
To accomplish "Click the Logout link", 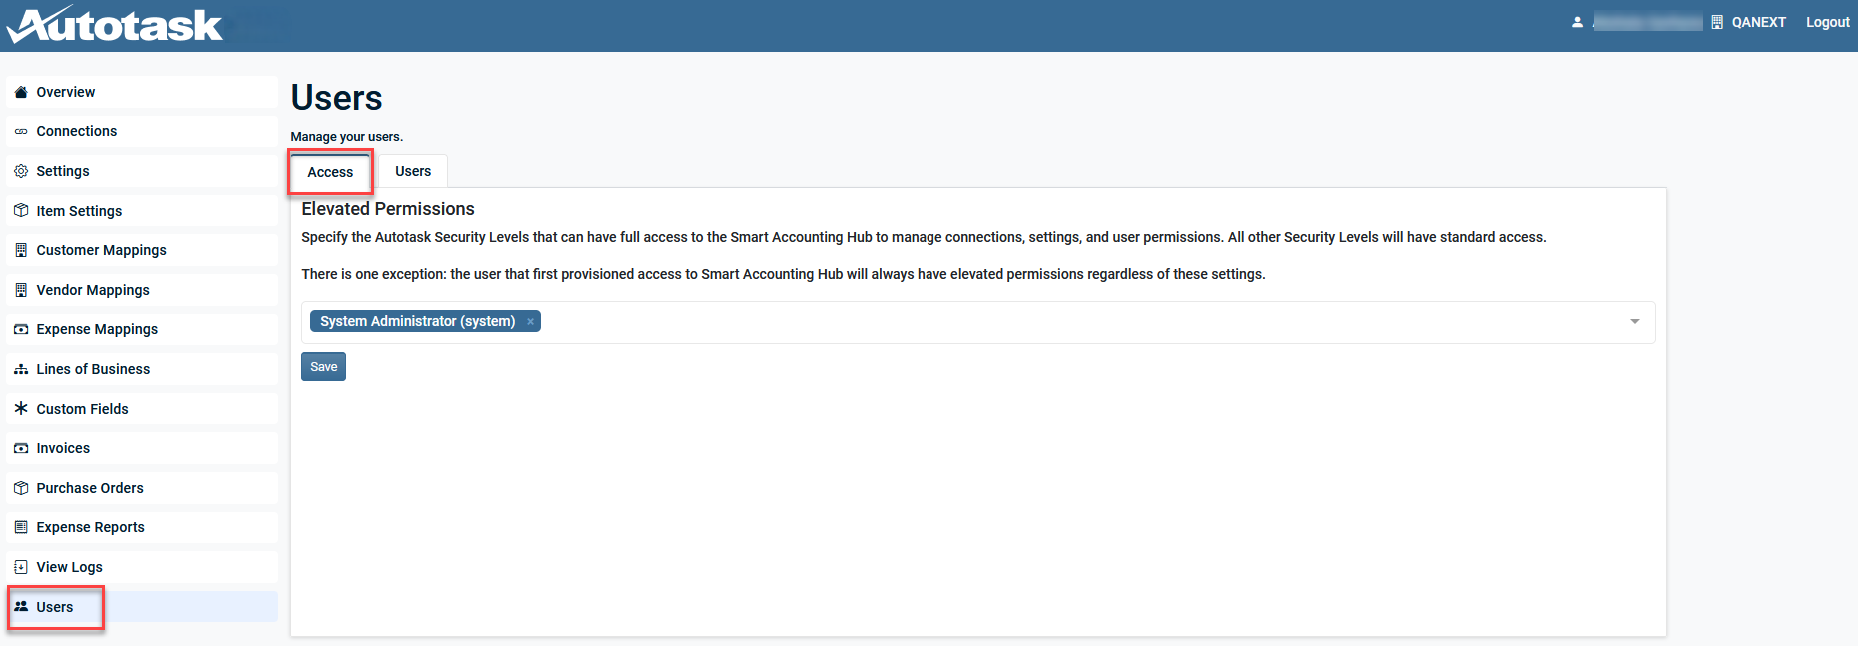I will click(x=1827, y=22).
